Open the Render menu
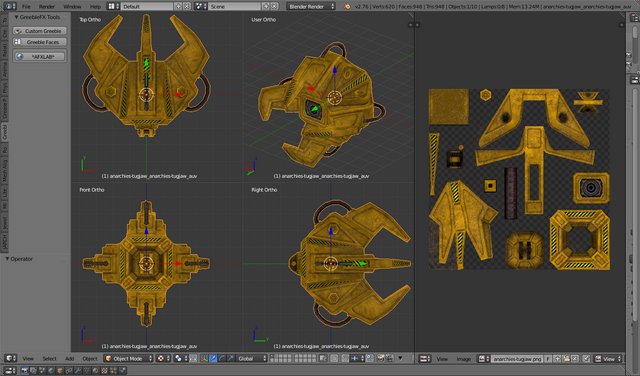640x376 pixels. coord(47,6)
